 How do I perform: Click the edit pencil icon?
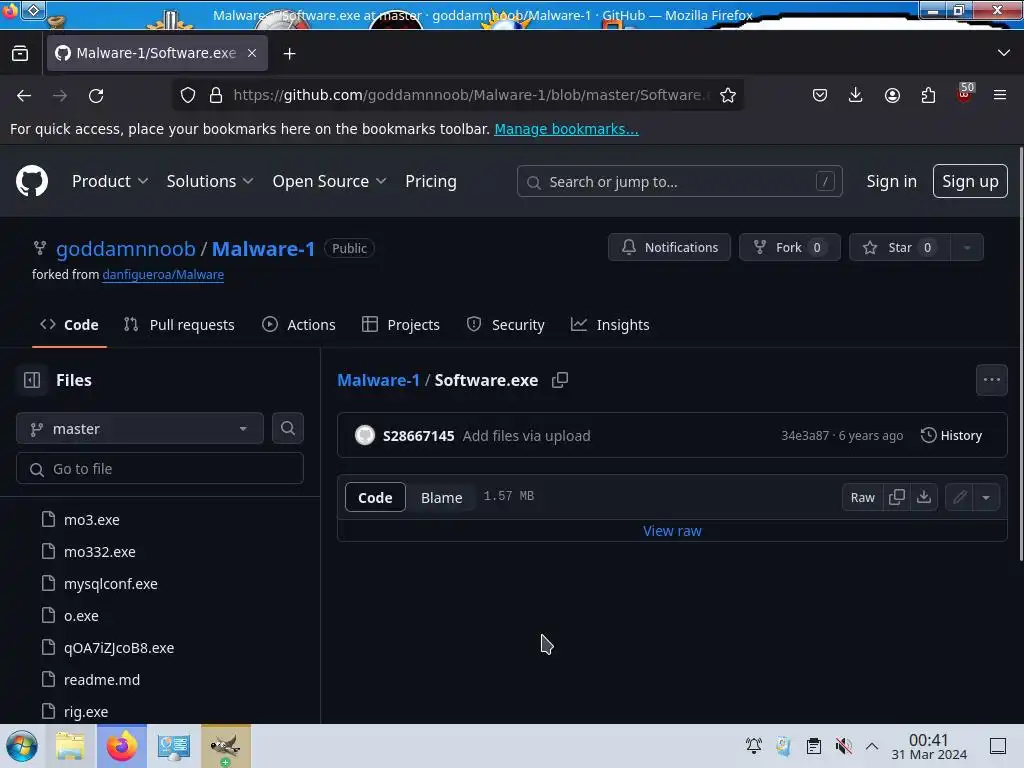(x=959, y=497)
